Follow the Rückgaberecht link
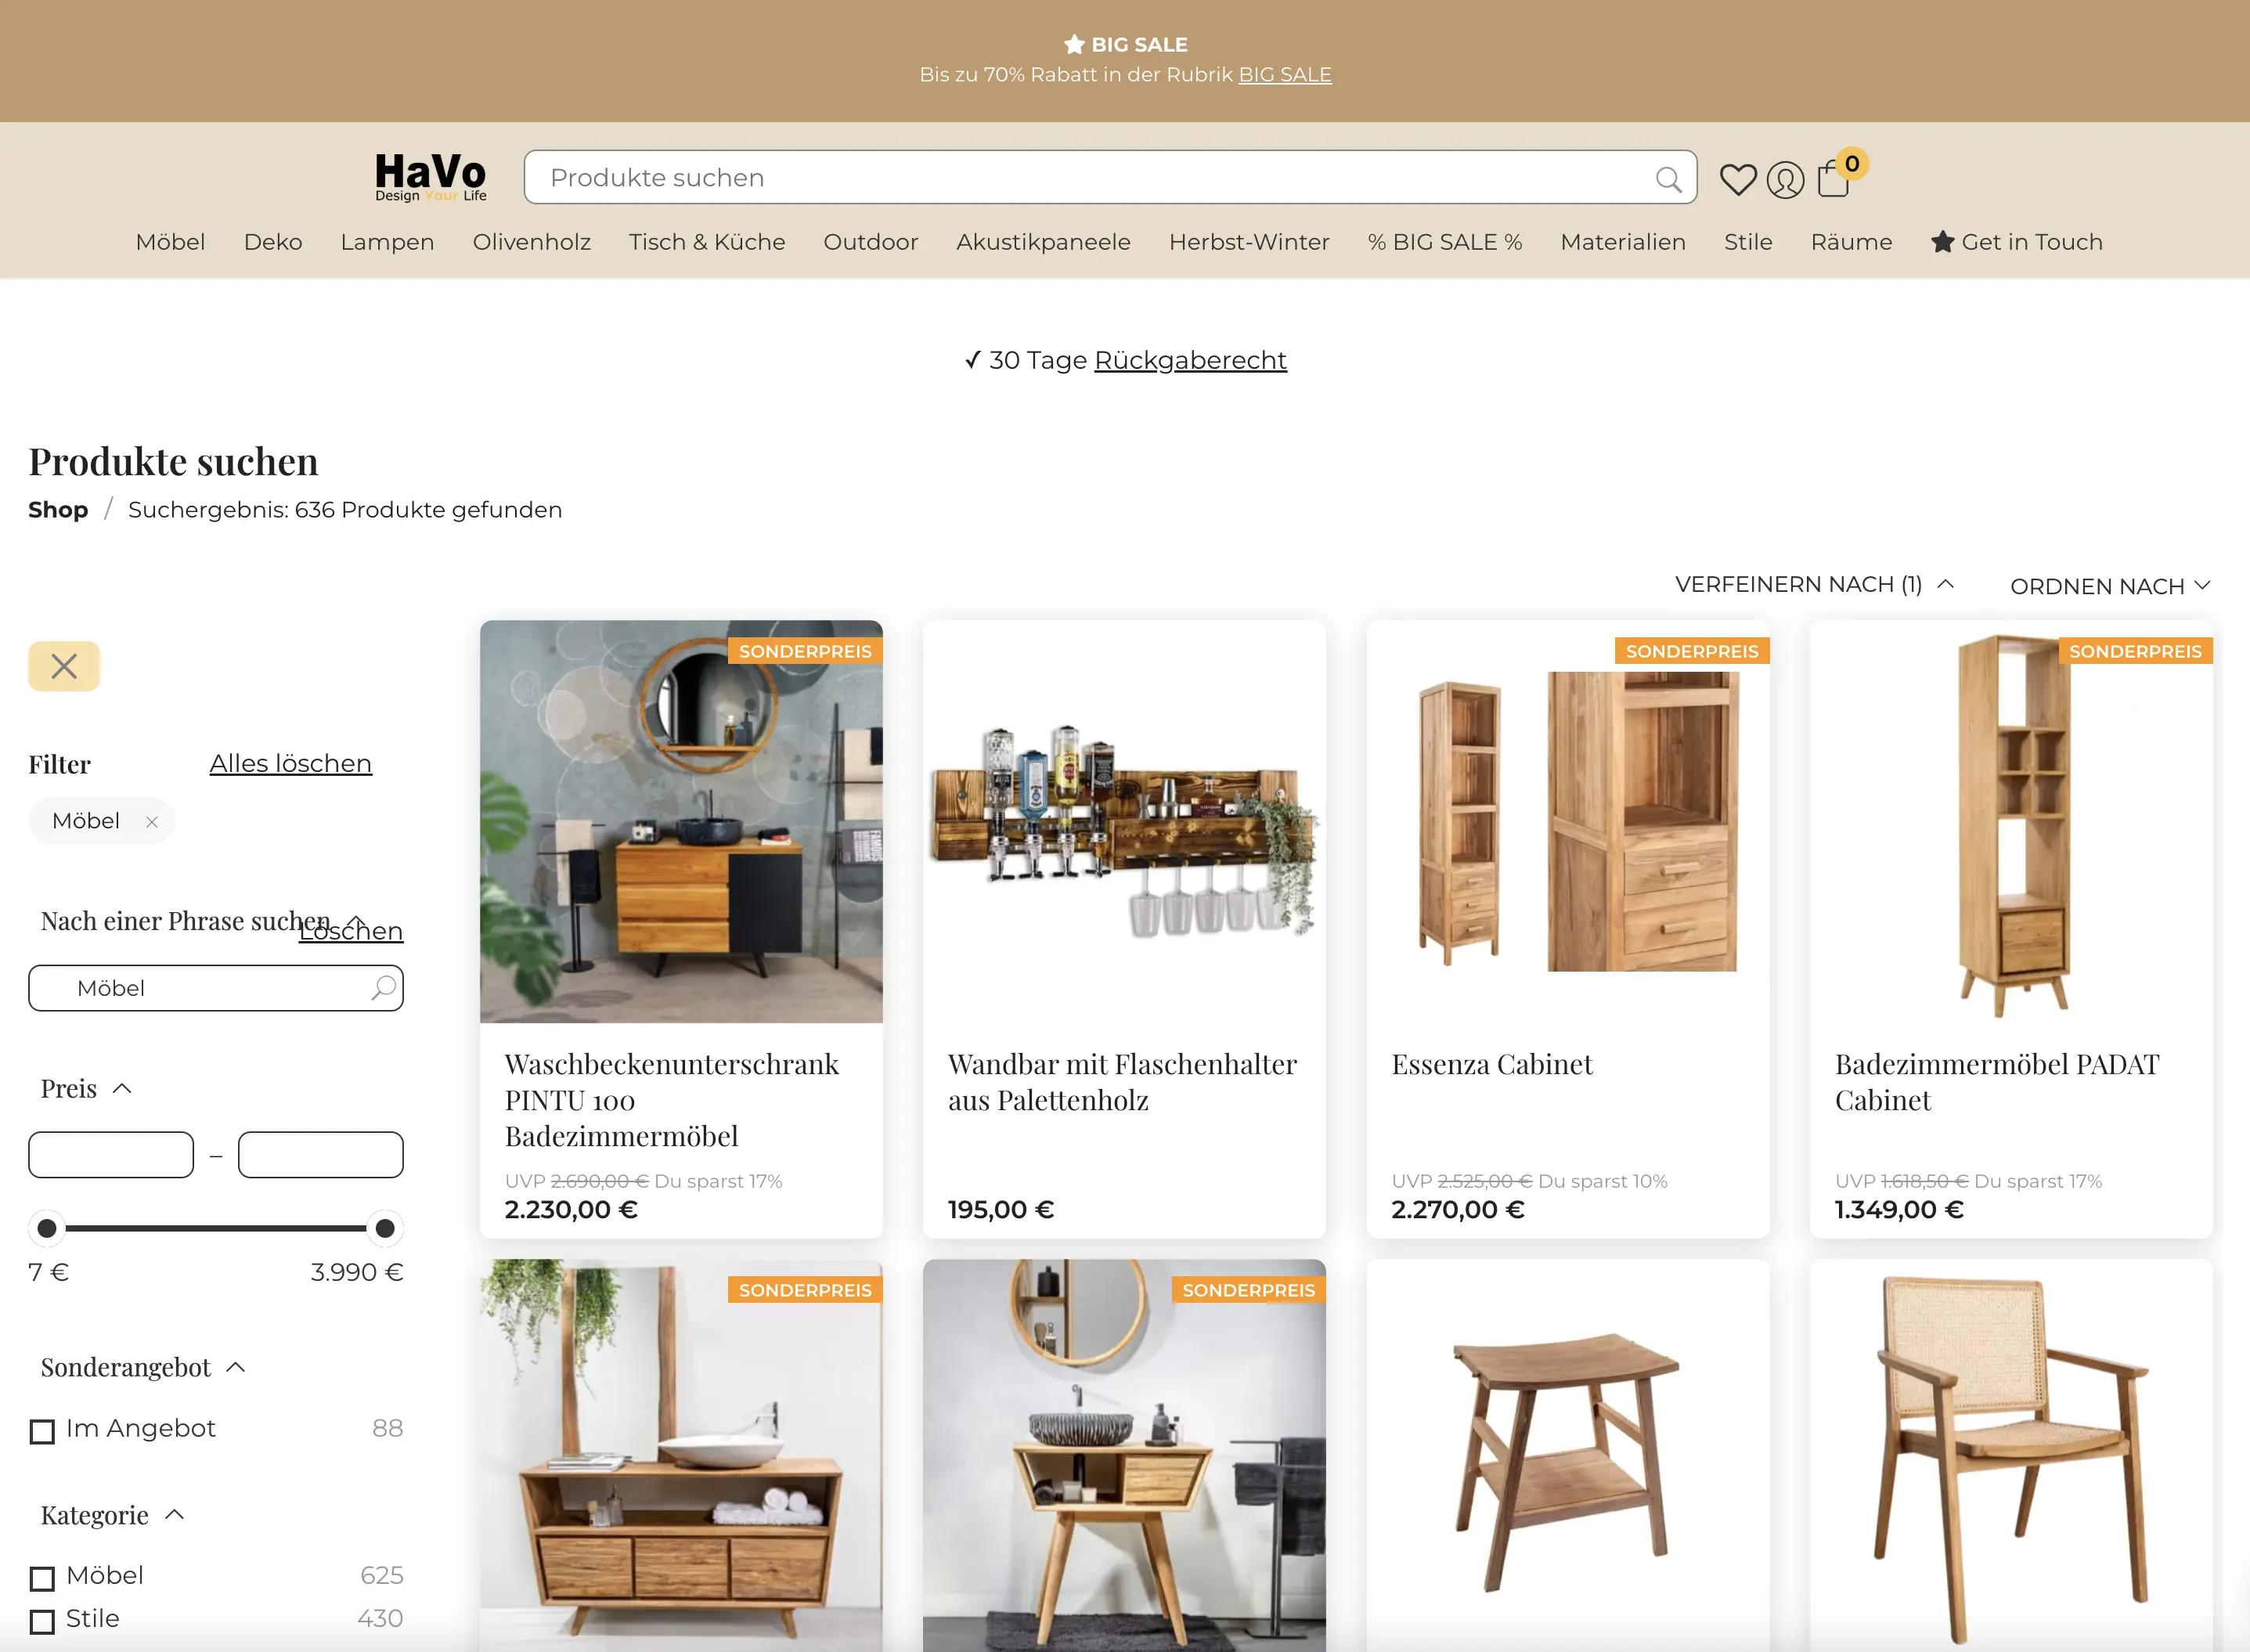This screenshot has width=2250, height=1652. tap(1190, 360)
